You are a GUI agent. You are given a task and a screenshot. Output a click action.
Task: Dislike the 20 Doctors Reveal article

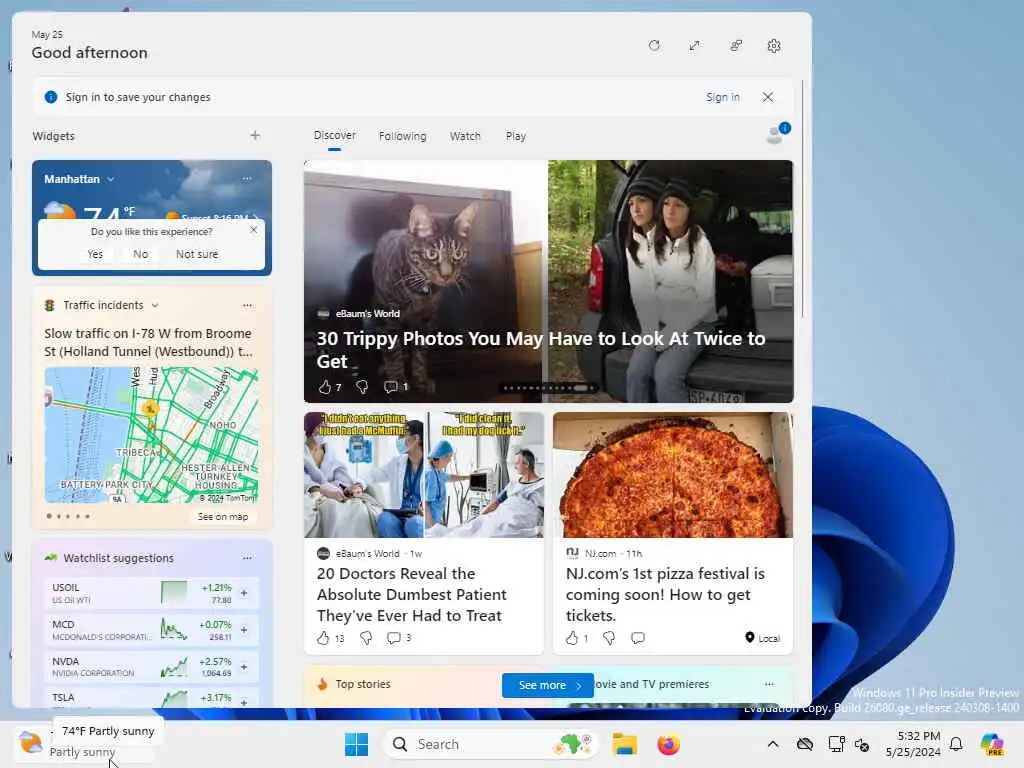[x=366, y=638]
